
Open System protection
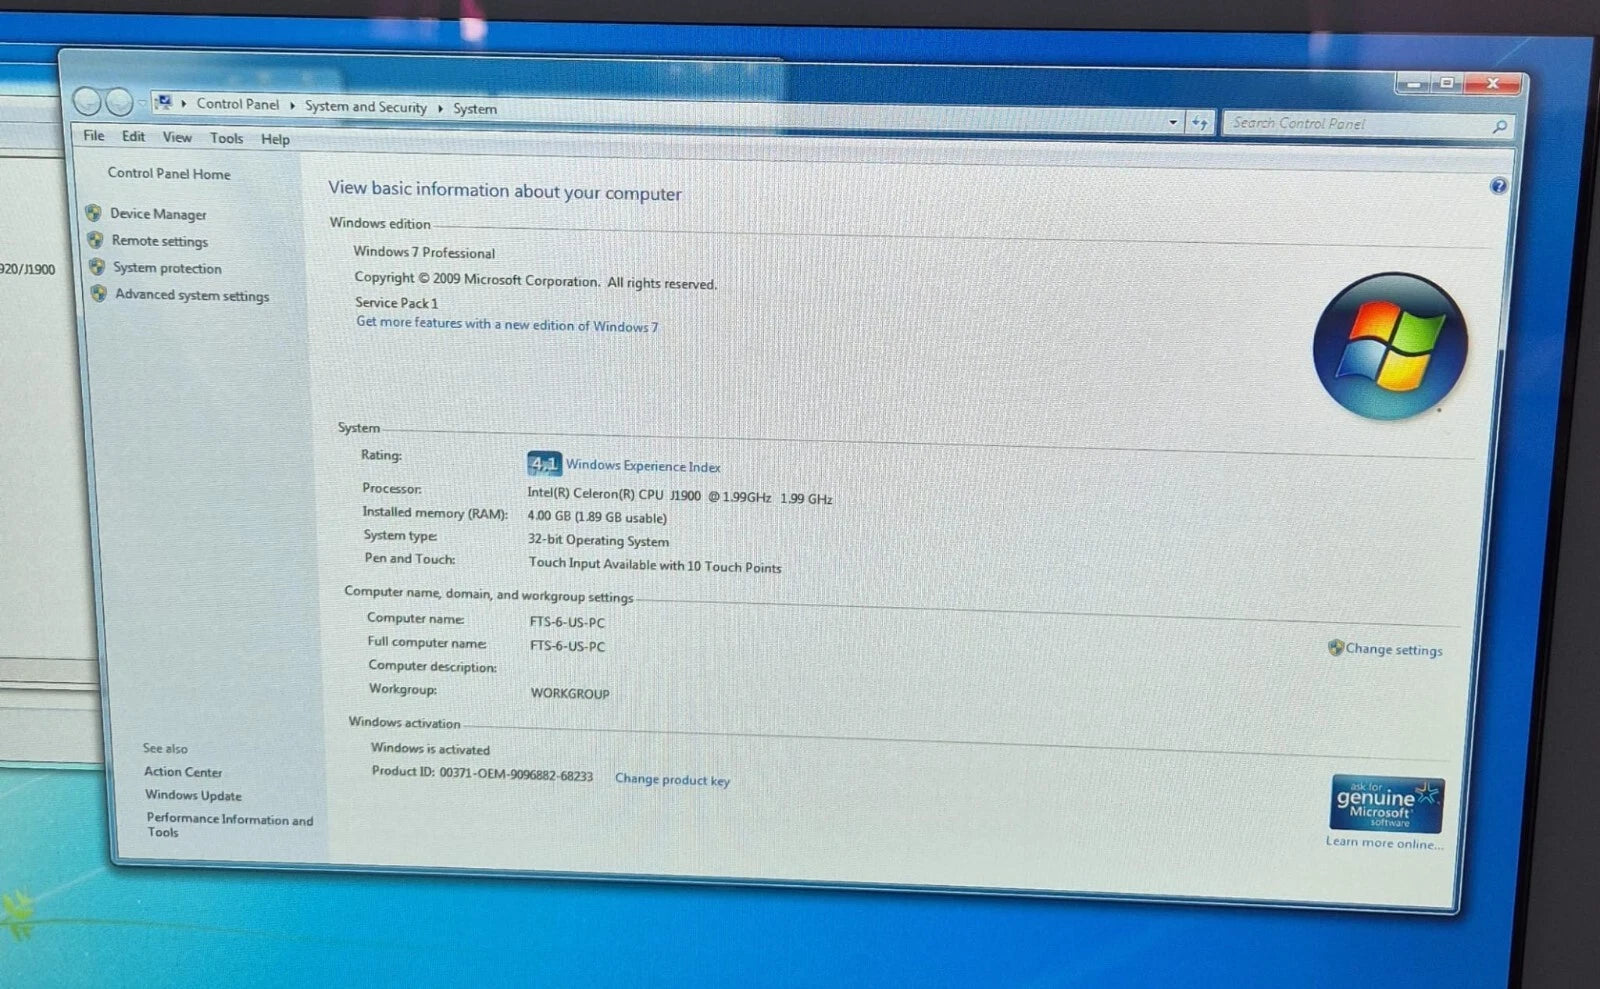tap(167, 268)
